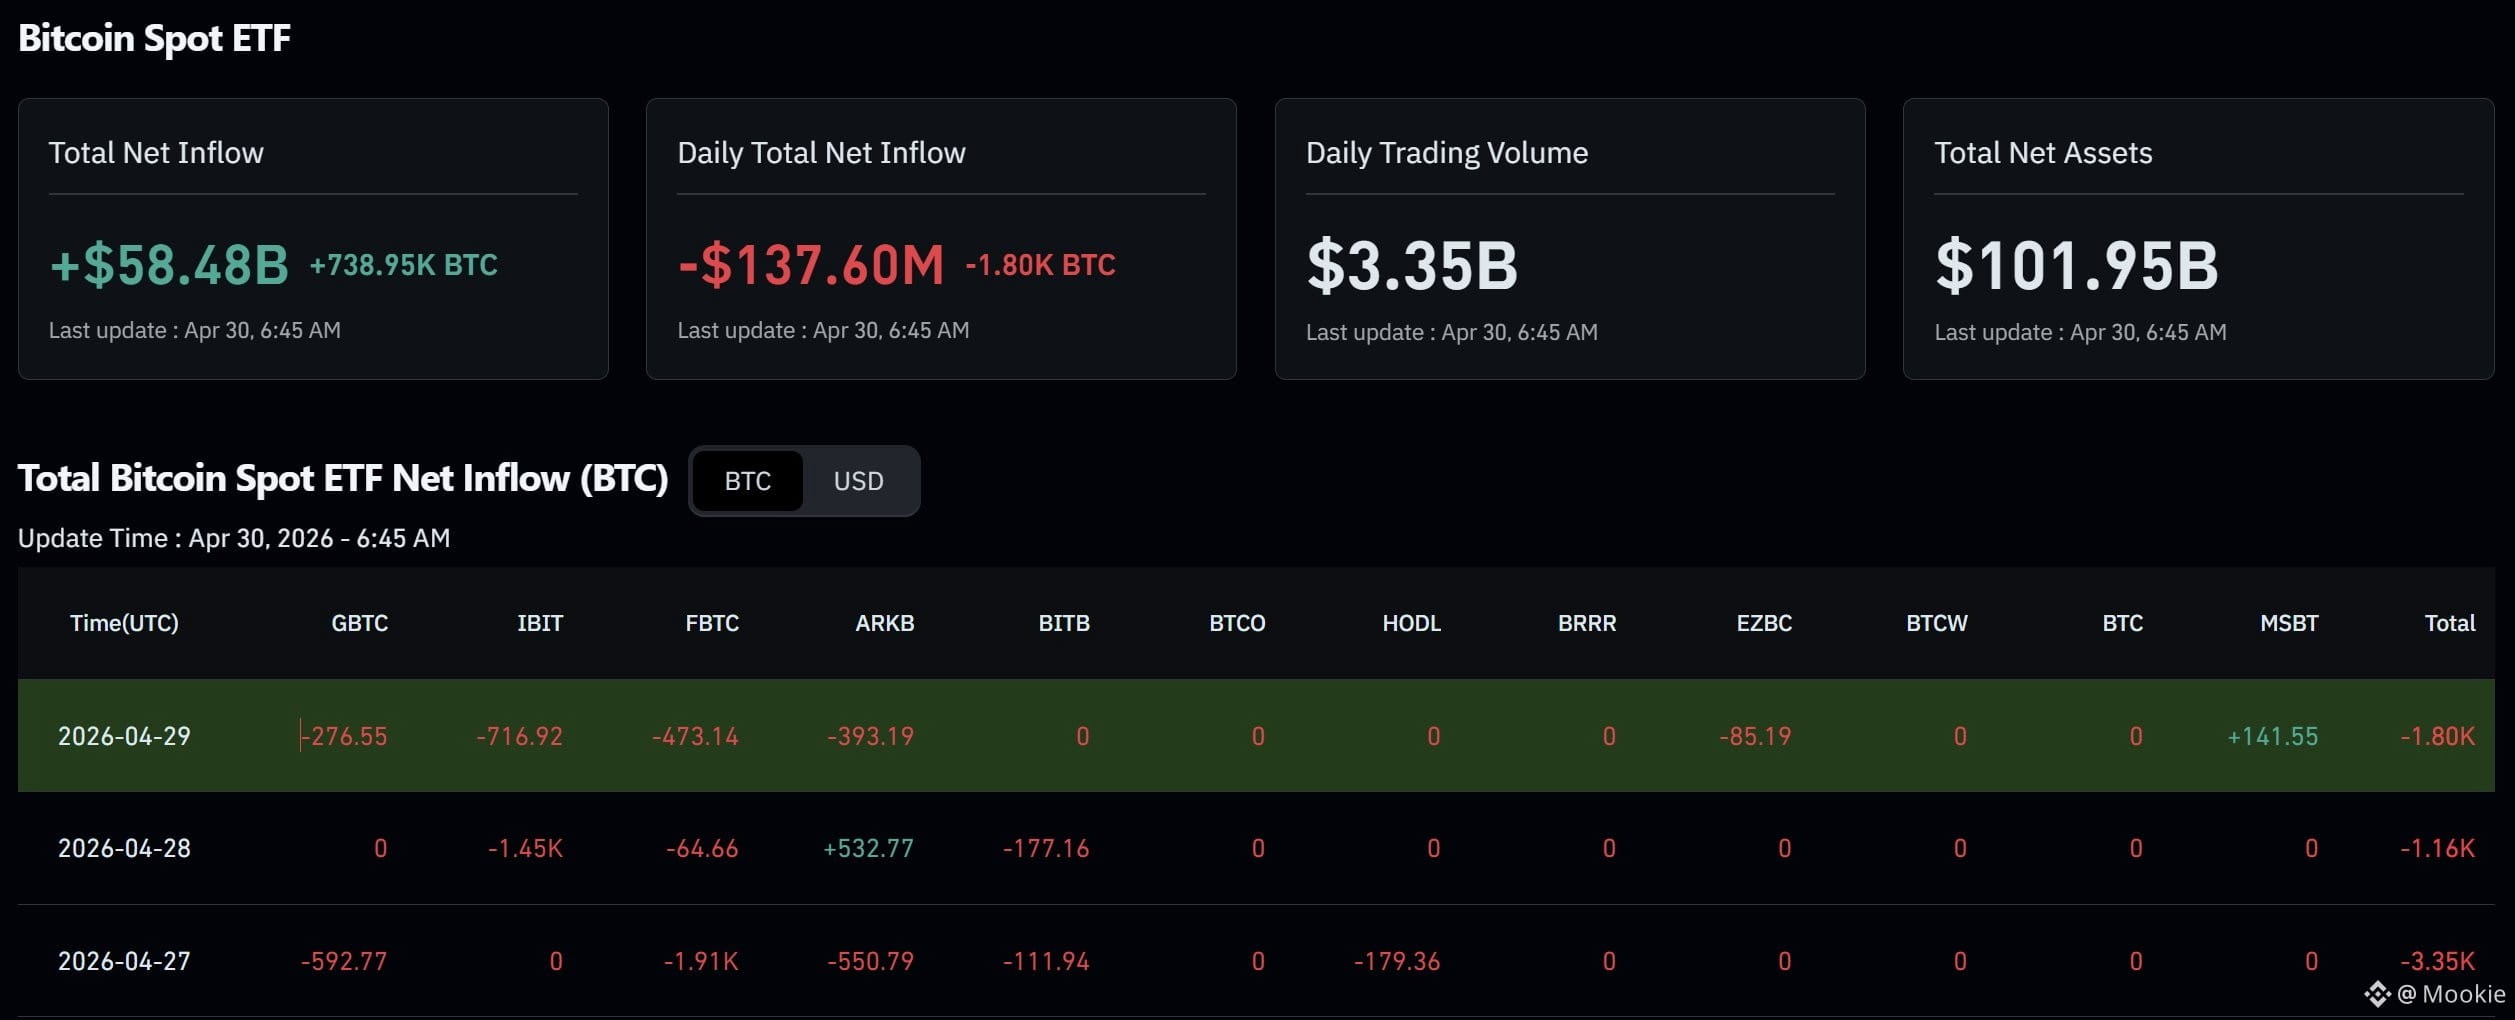Click the Bitcoin Spot ETF page heading
2515x1020 pixels.
(x=155, y=38)
